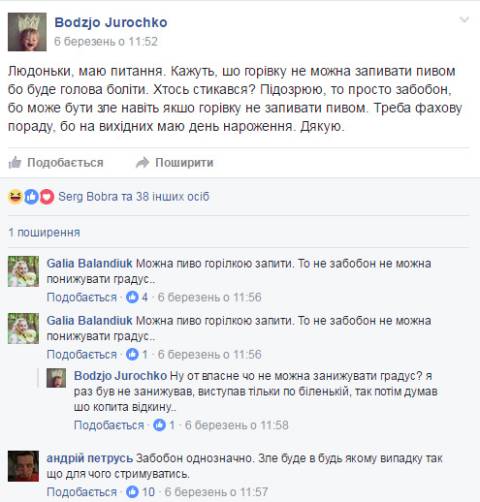Click thumbs-up icon beside Подобається

[x=15, y=163]
